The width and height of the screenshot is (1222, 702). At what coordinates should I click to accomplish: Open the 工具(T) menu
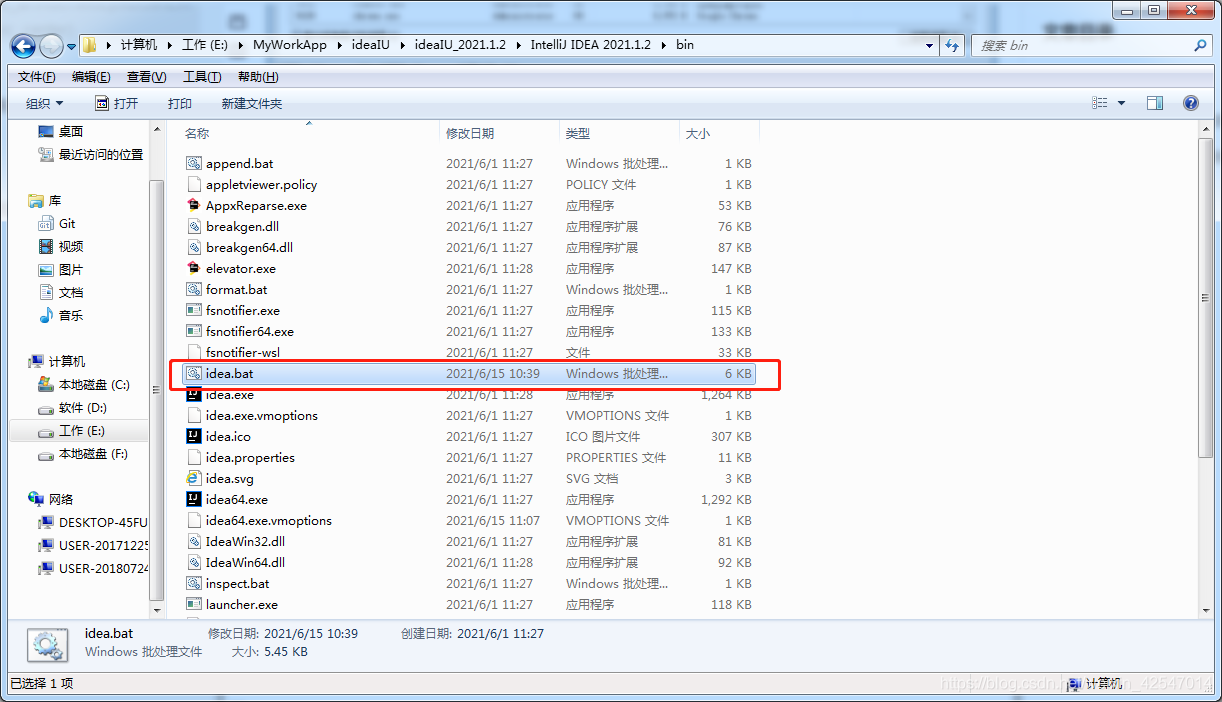(202, 77)
